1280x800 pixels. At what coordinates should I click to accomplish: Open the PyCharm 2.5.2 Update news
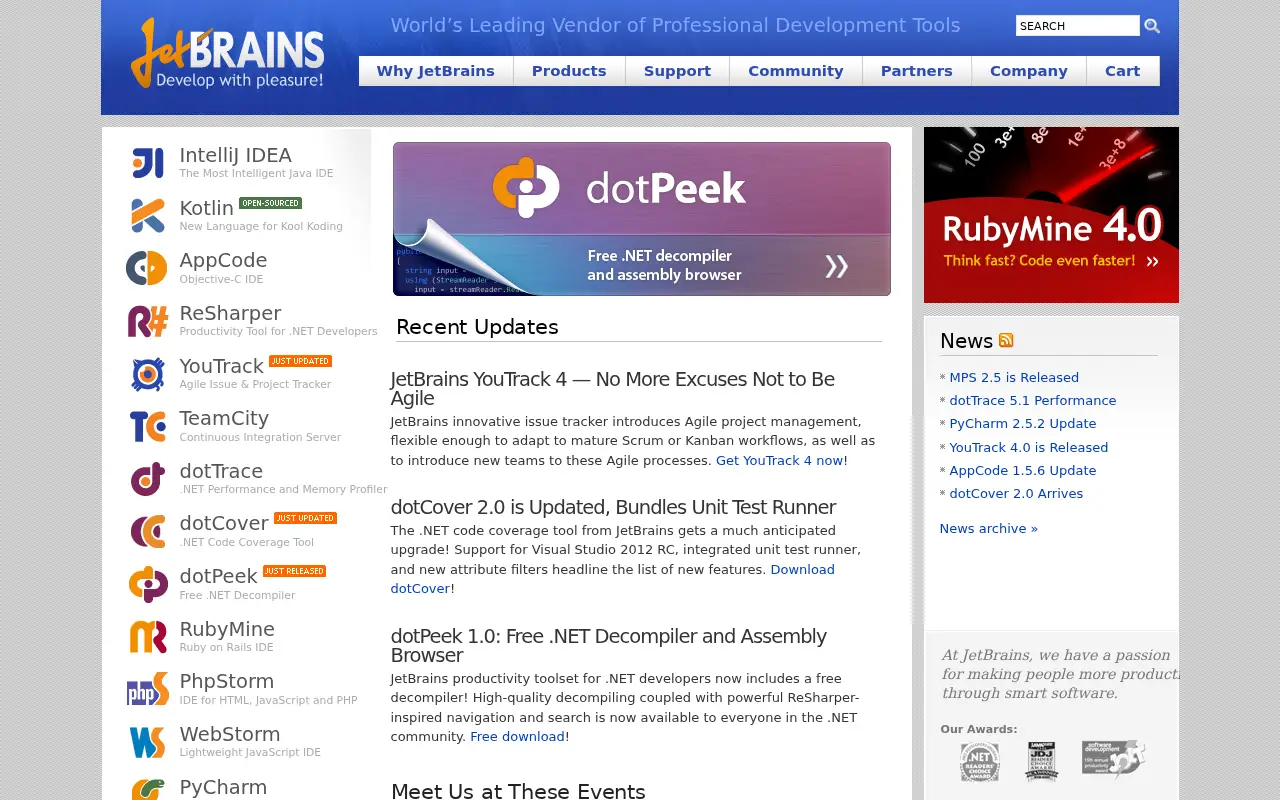(x=1023, y=424)
